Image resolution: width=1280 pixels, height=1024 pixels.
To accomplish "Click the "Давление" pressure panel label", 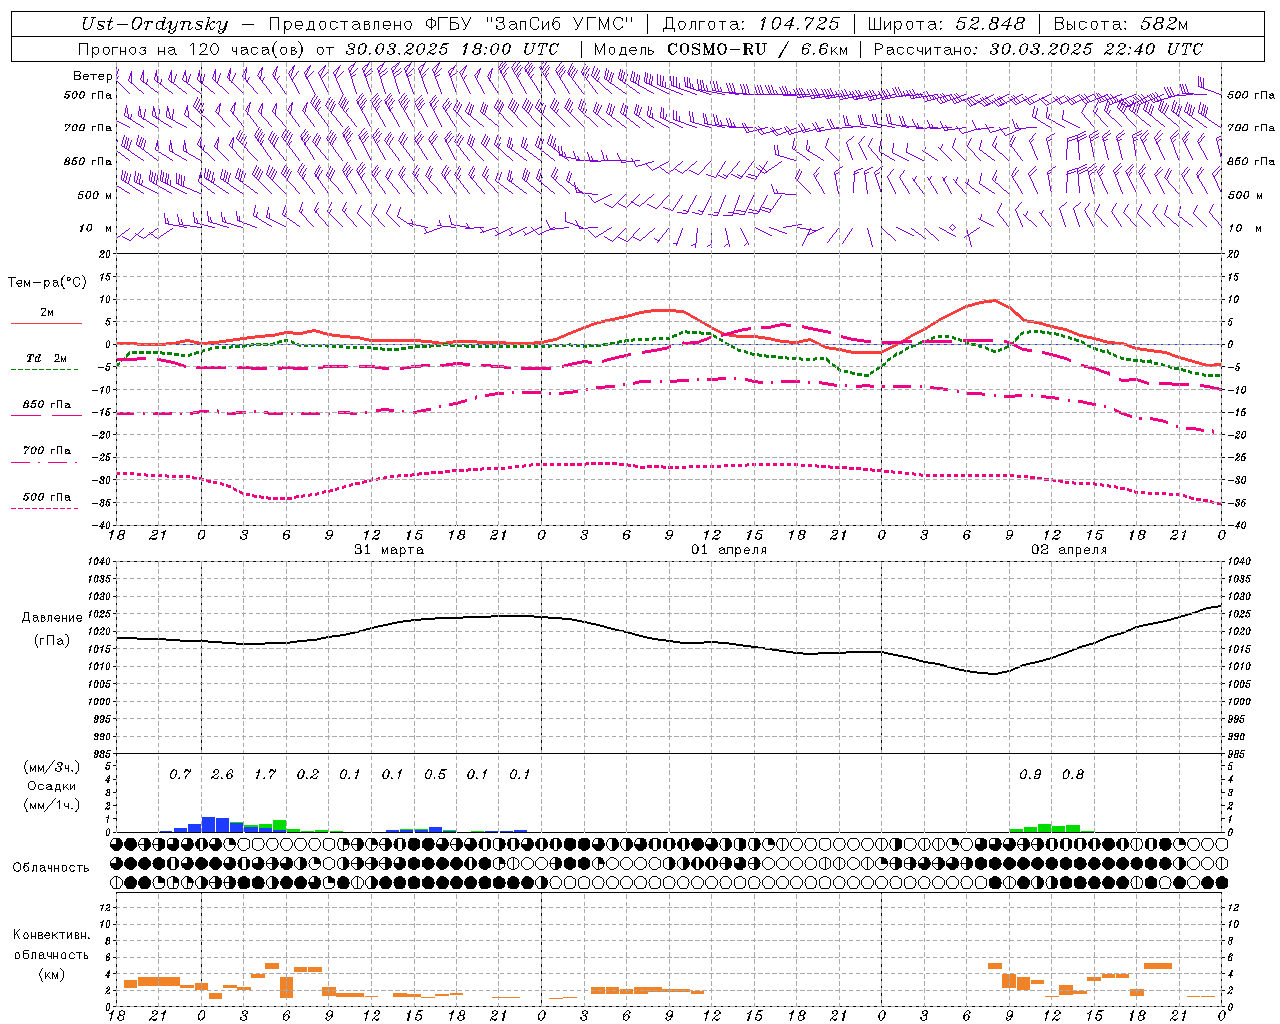I will (52, 618).
